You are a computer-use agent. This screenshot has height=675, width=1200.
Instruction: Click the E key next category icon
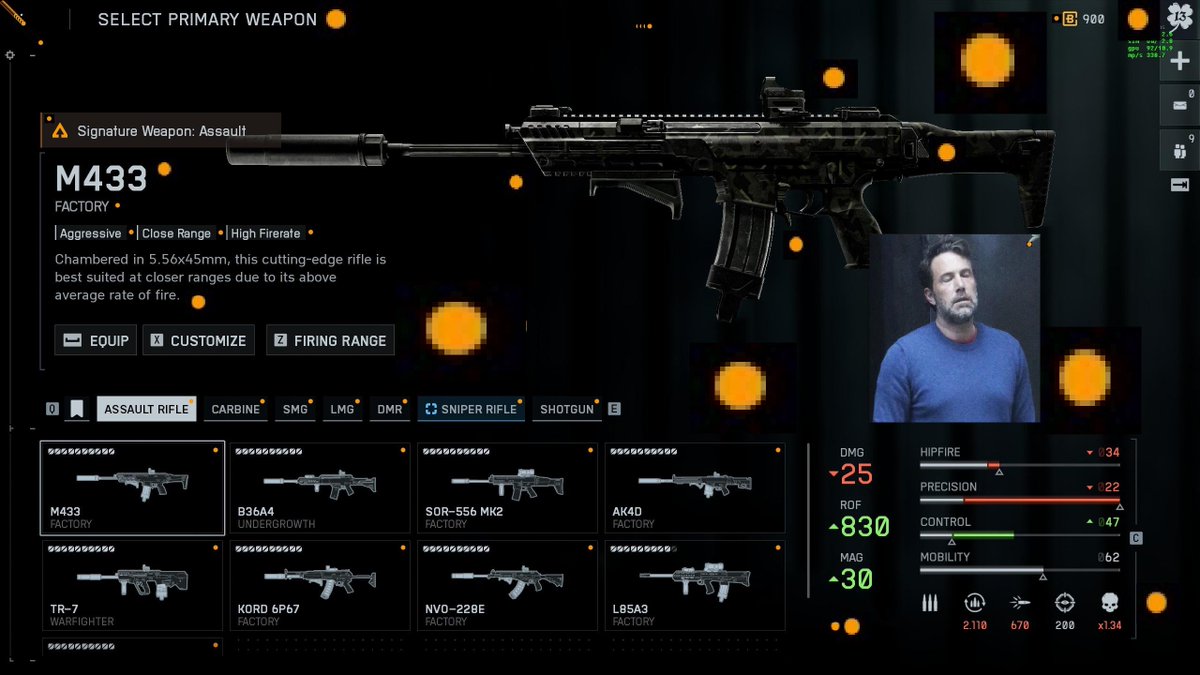[614, 409]
